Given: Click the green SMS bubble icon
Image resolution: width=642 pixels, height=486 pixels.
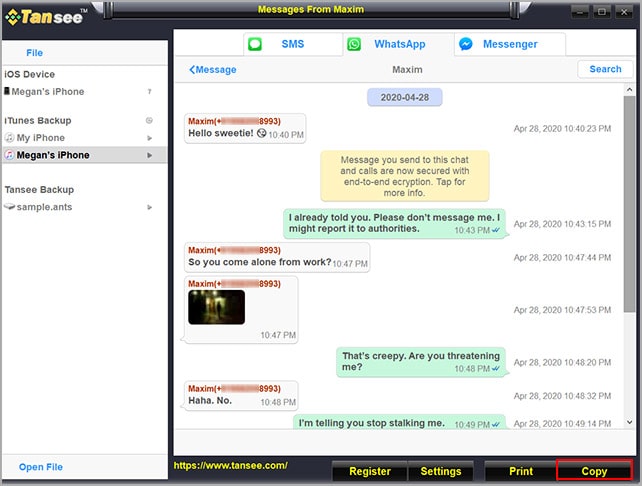Looking at the screenshot, I should click(x=255, y=44).
